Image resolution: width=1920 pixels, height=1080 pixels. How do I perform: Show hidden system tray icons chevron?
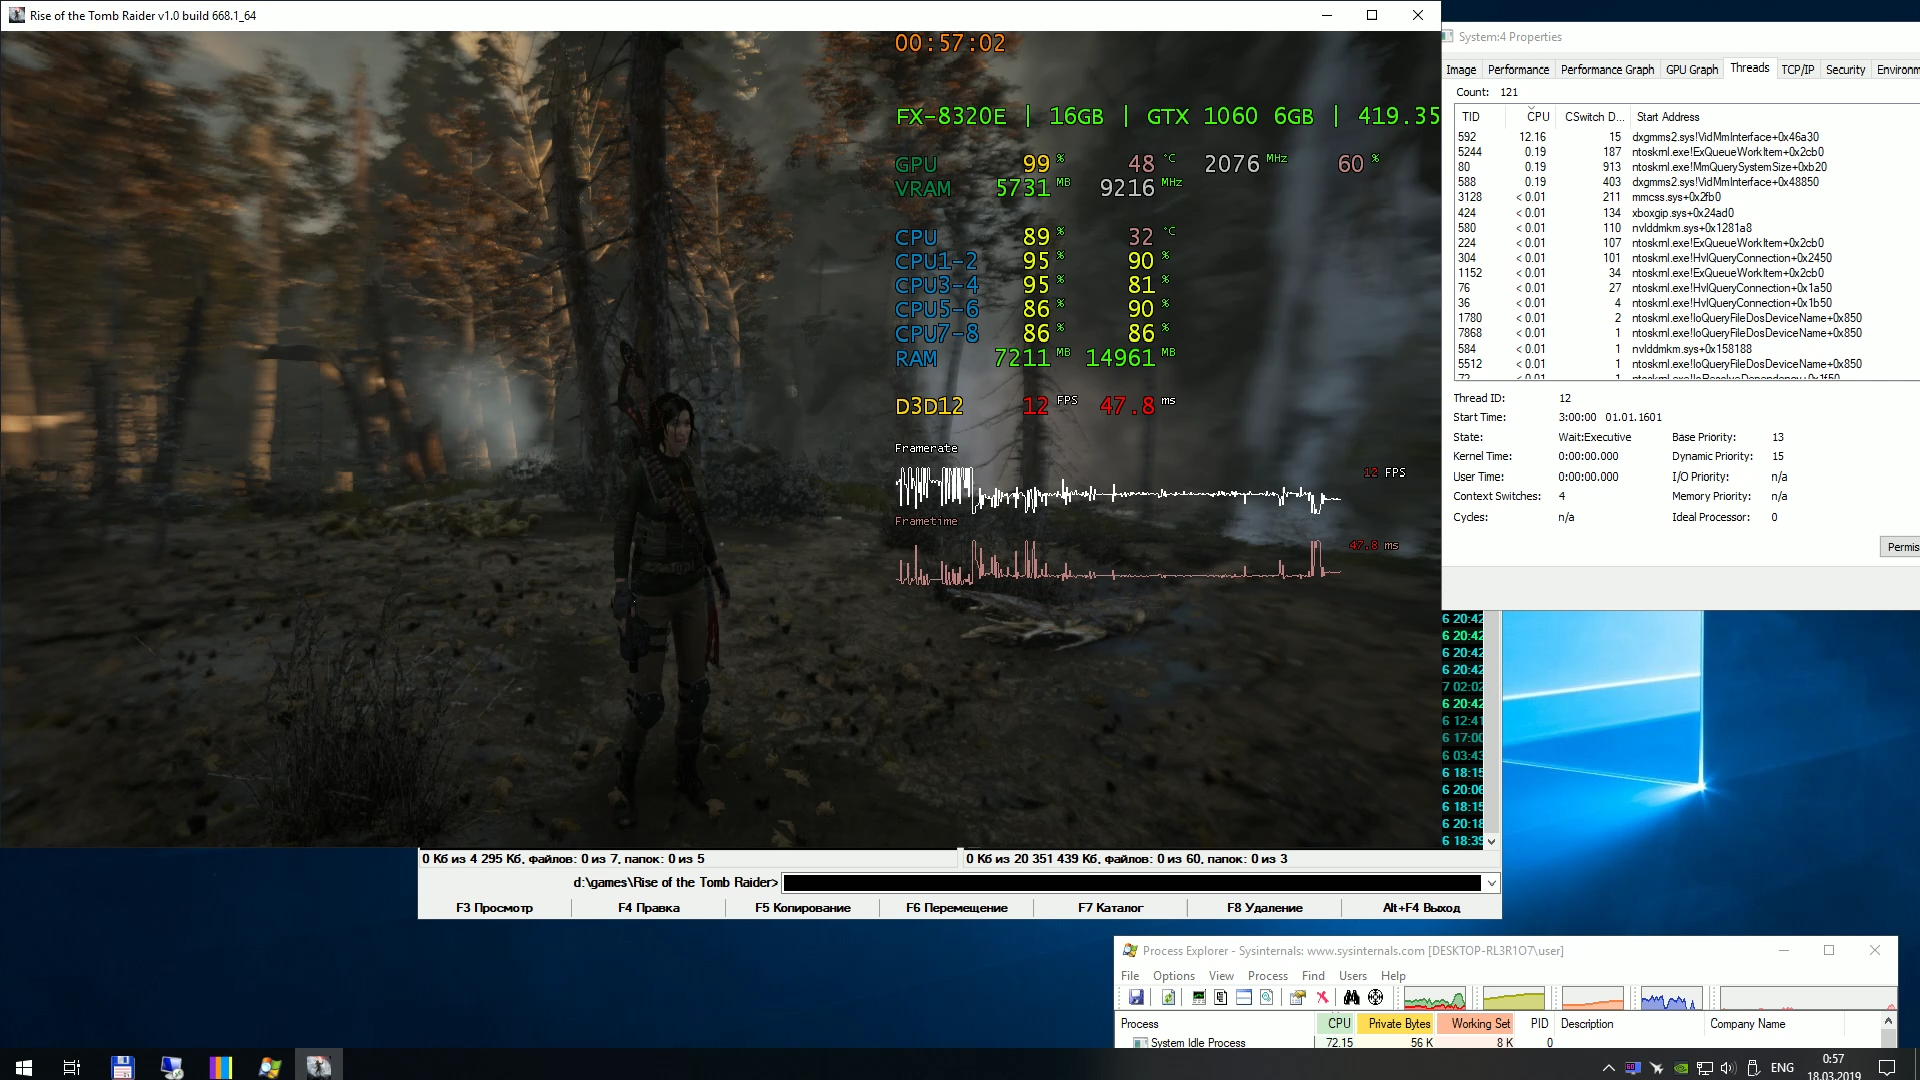tap(1608, 1067)
